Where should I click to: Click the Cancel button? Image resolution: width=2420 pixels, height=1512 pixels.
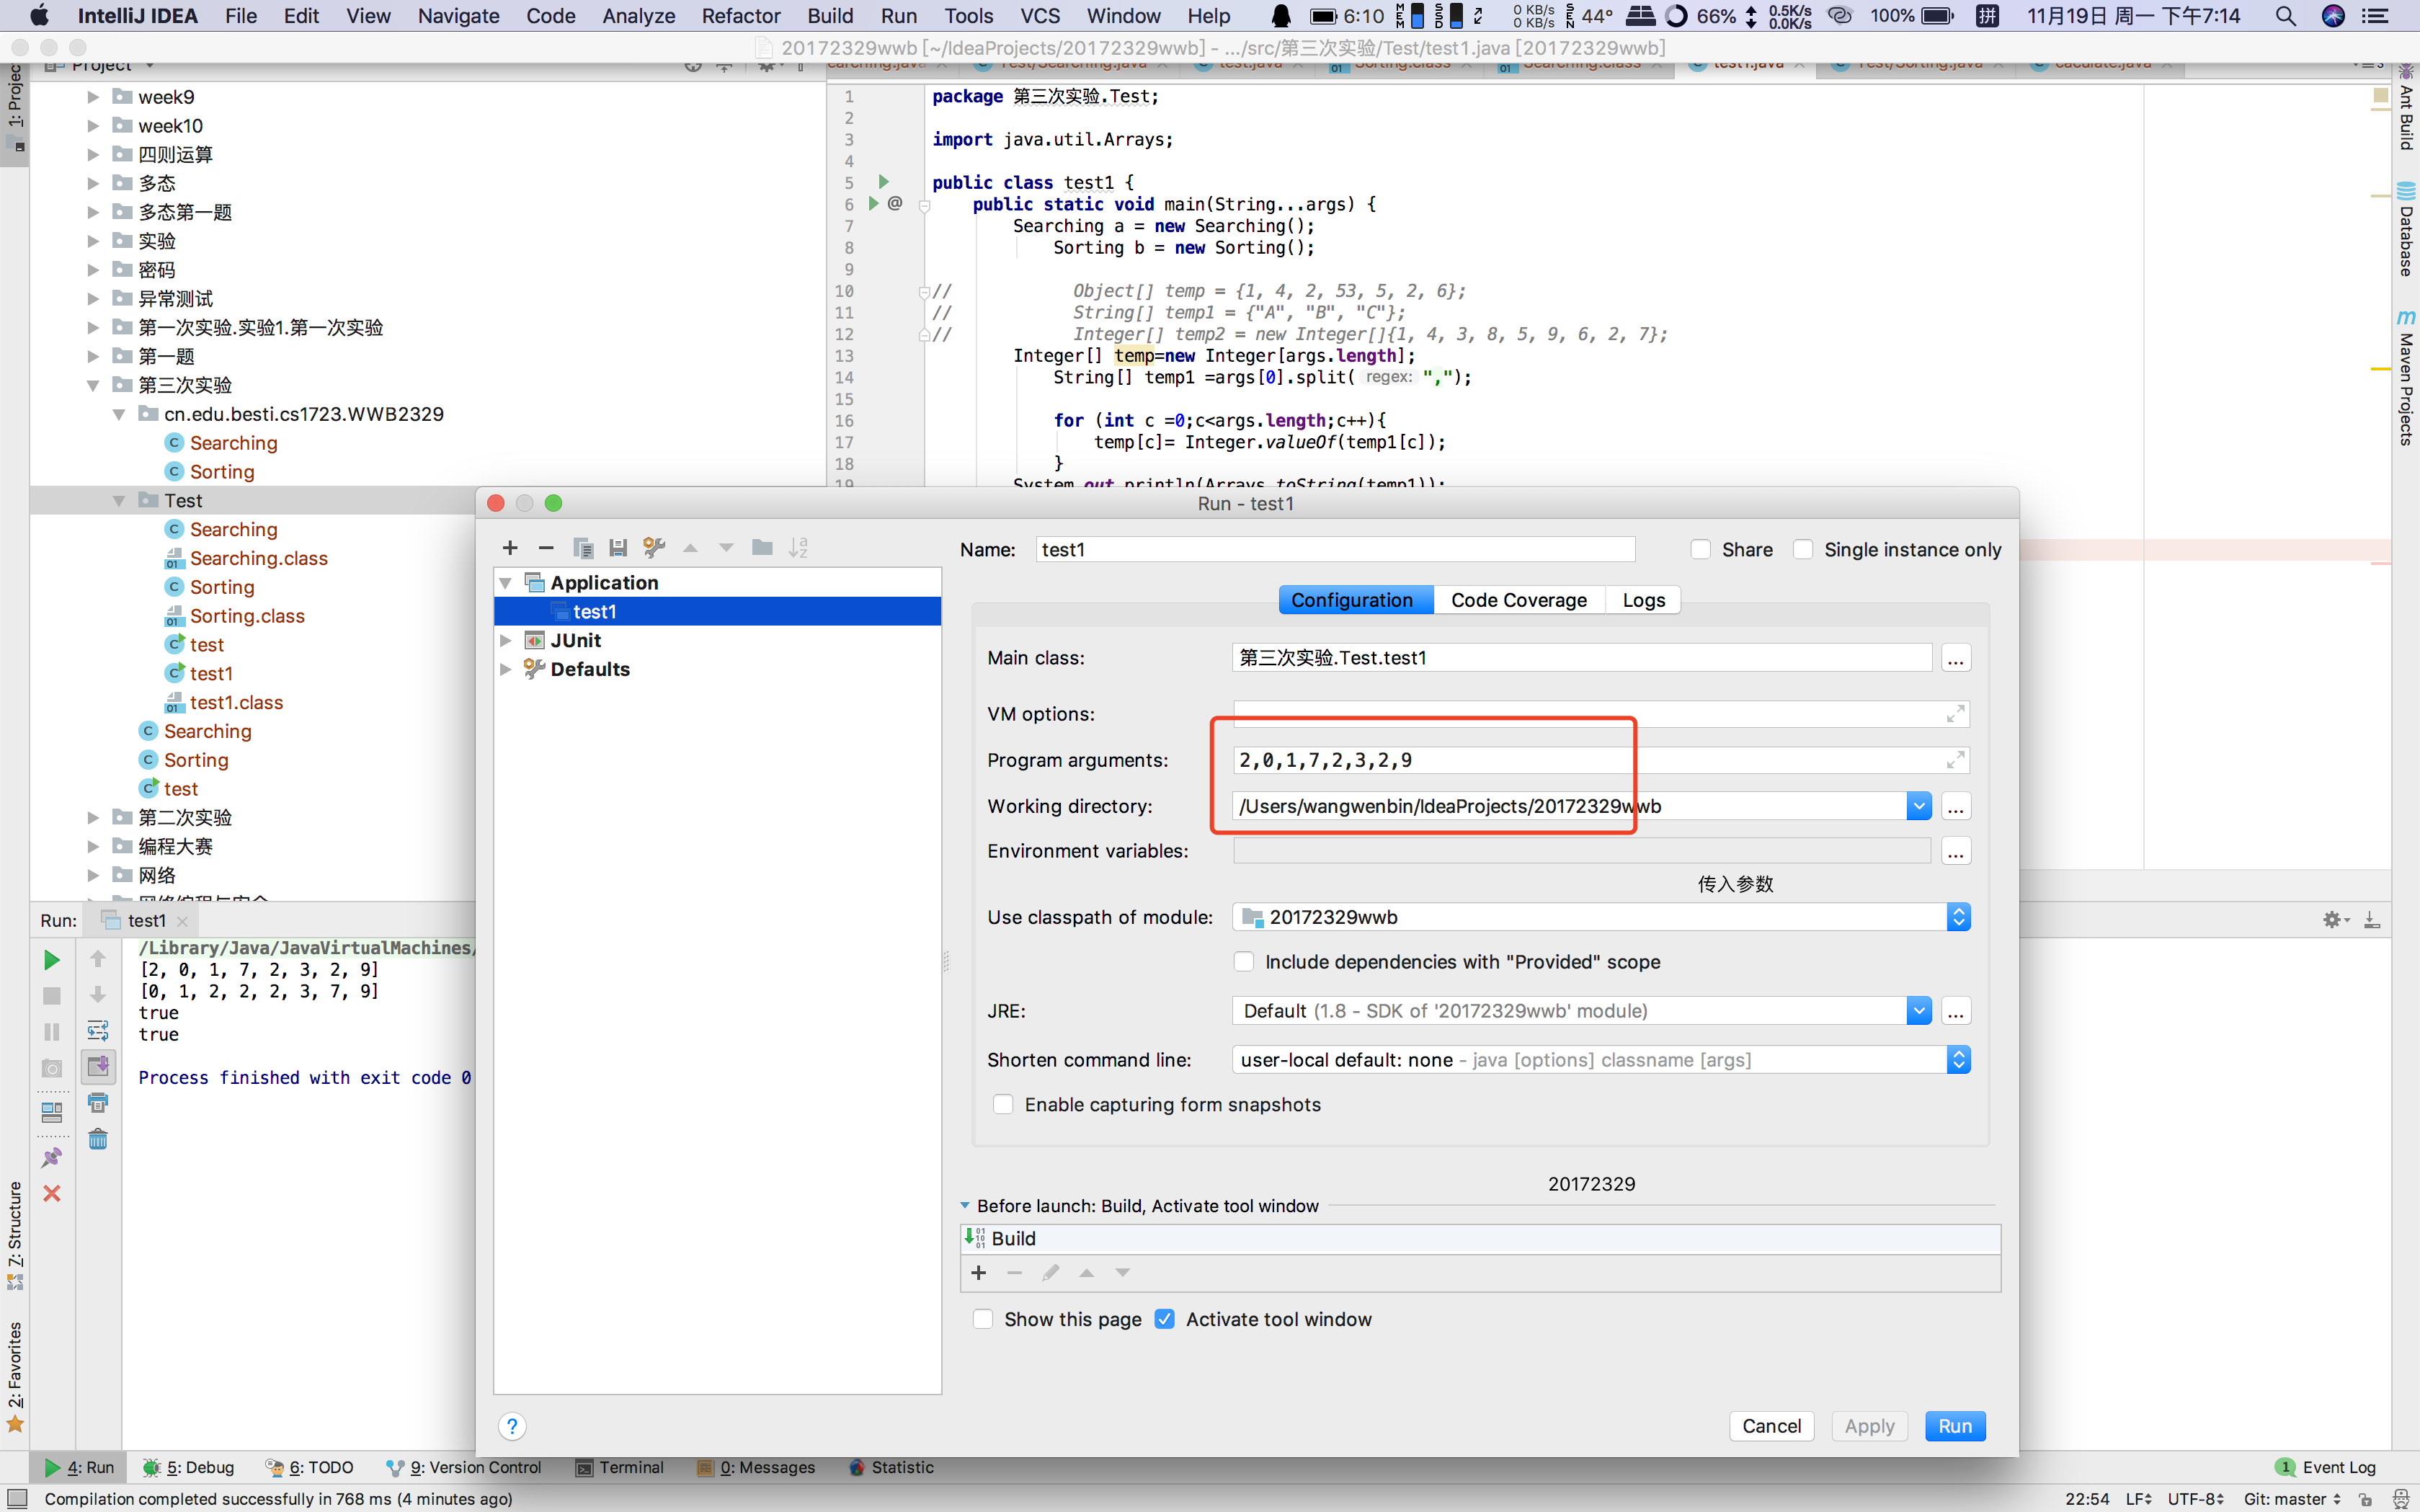tap(1771, 1426)
